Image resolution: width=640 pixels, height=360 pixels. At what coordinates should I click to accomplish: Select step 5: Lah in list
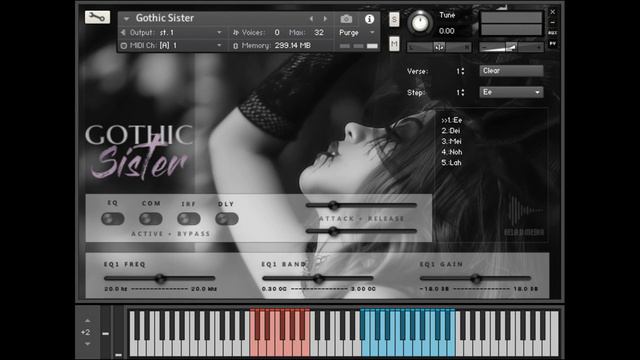(x=451, y=162)
